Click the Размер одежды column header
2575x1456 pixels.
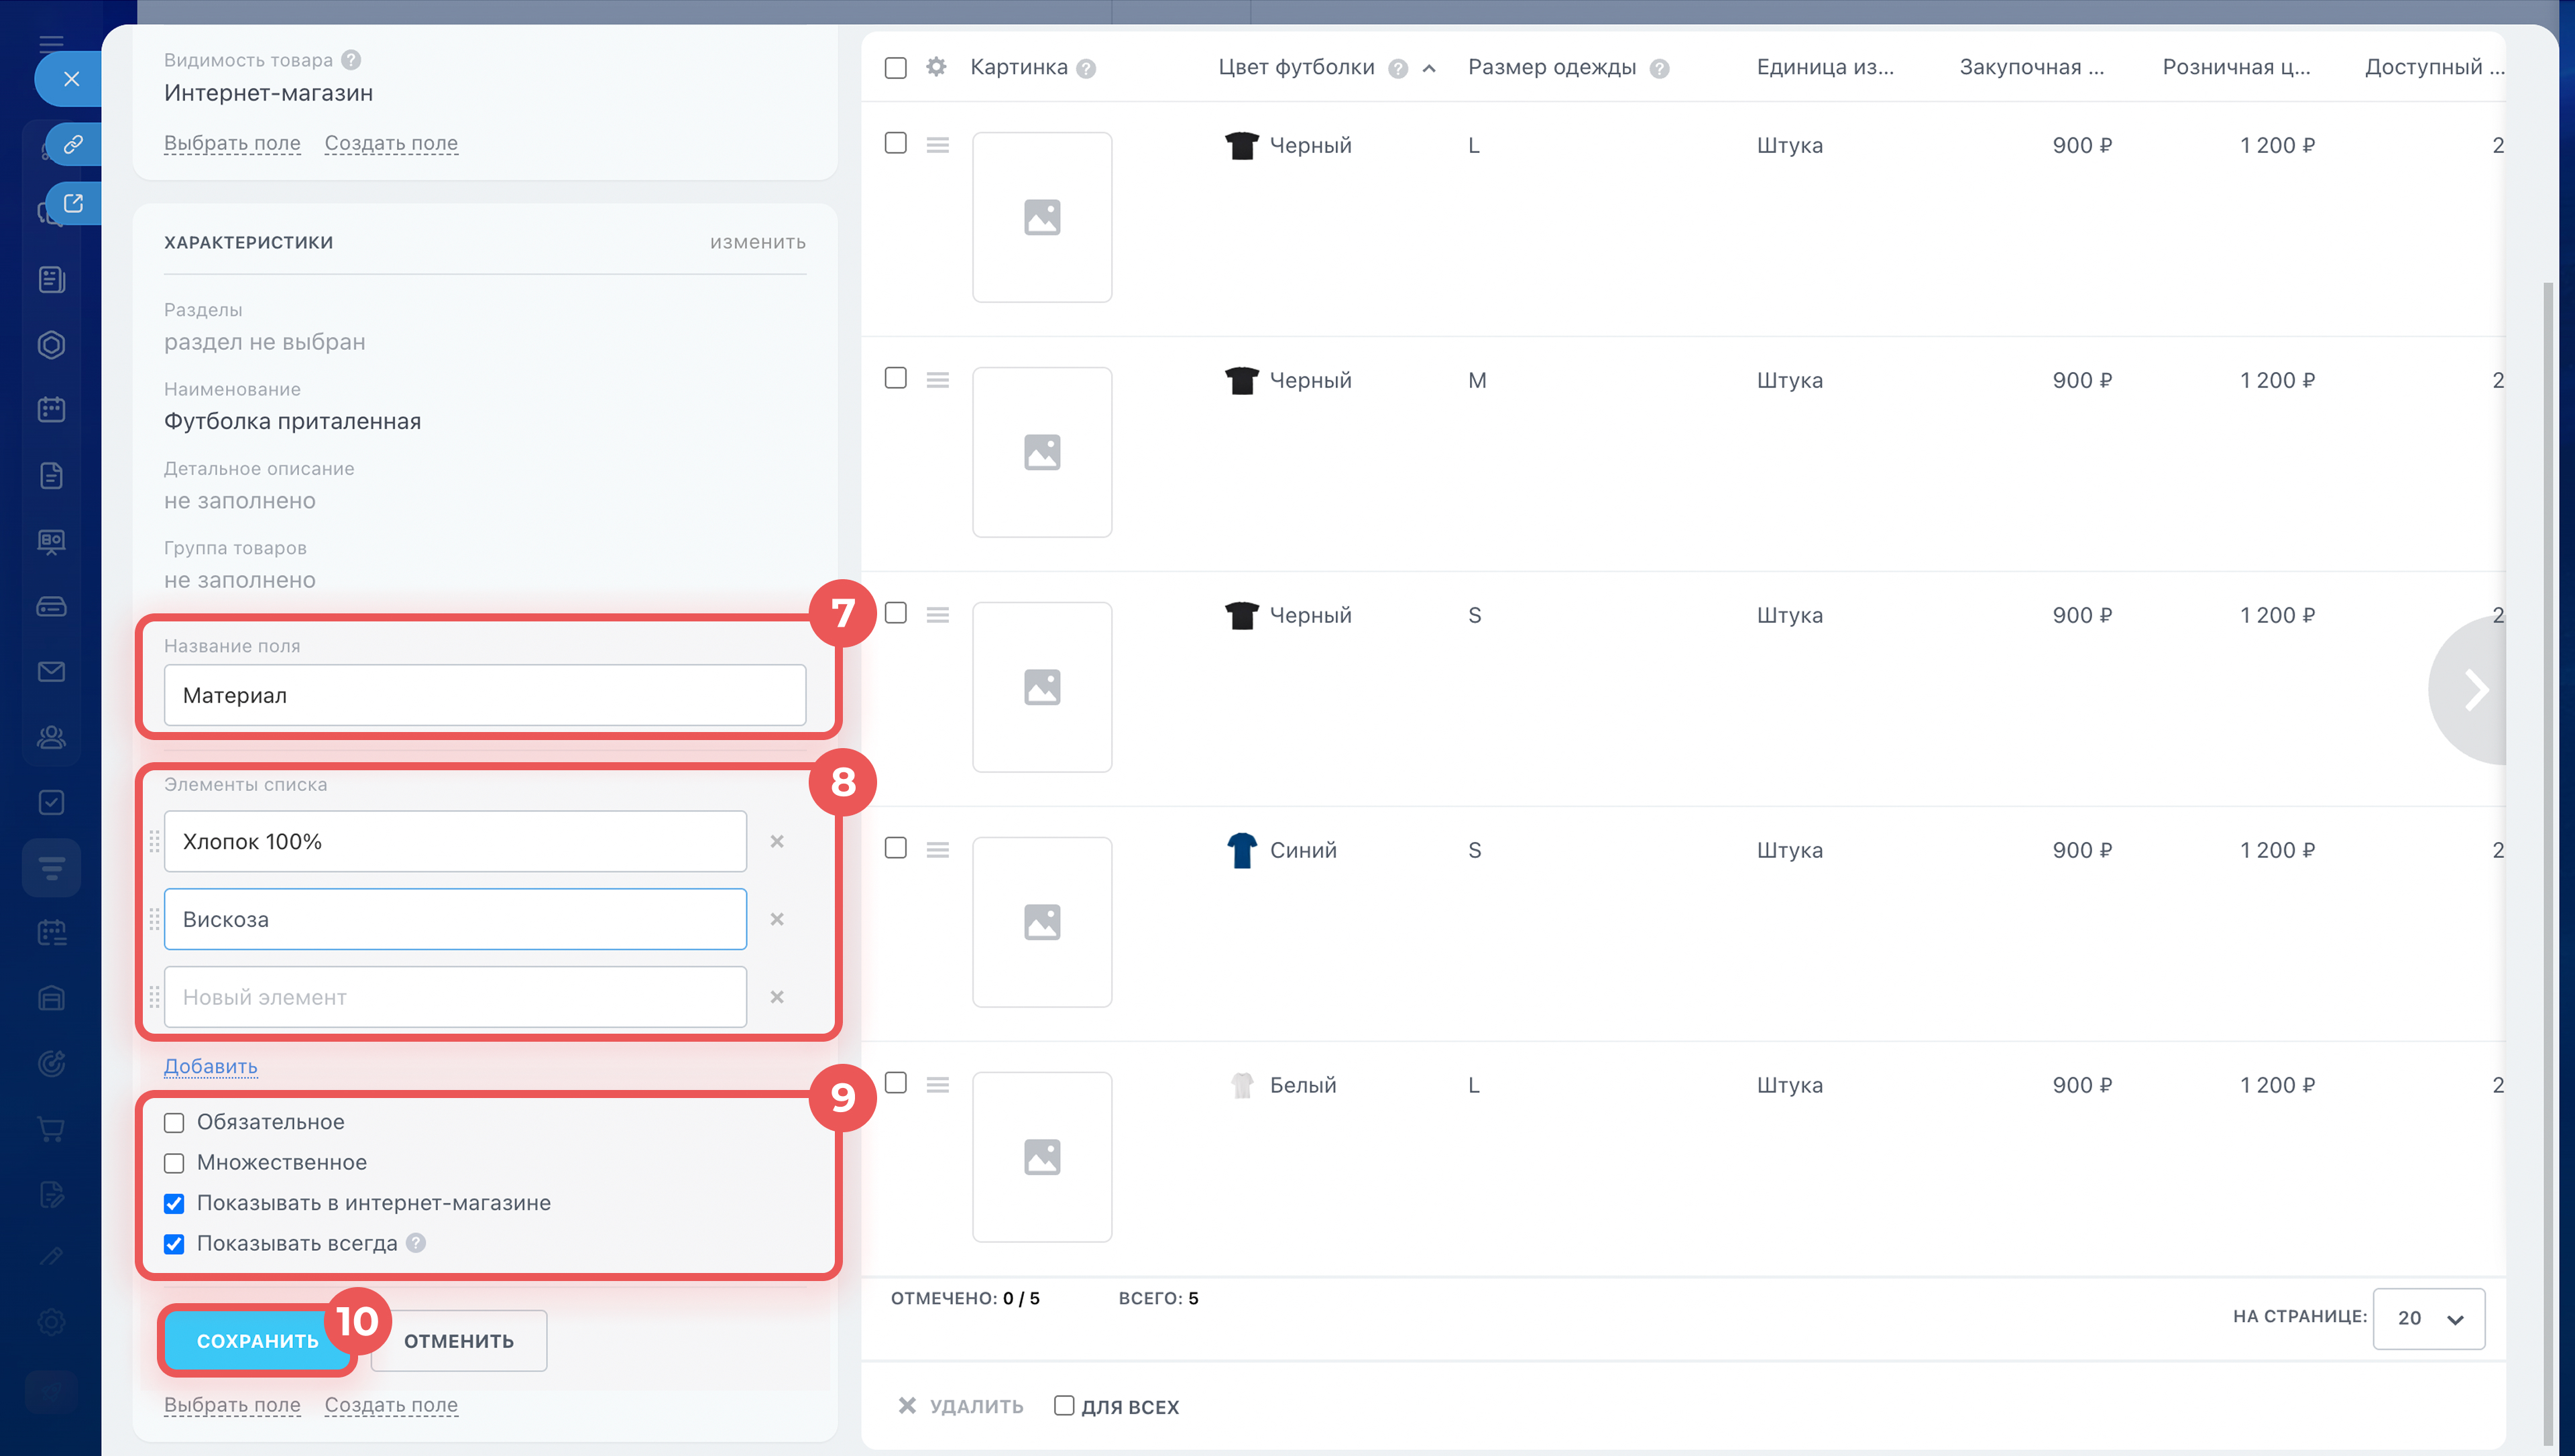(1551, 67)
